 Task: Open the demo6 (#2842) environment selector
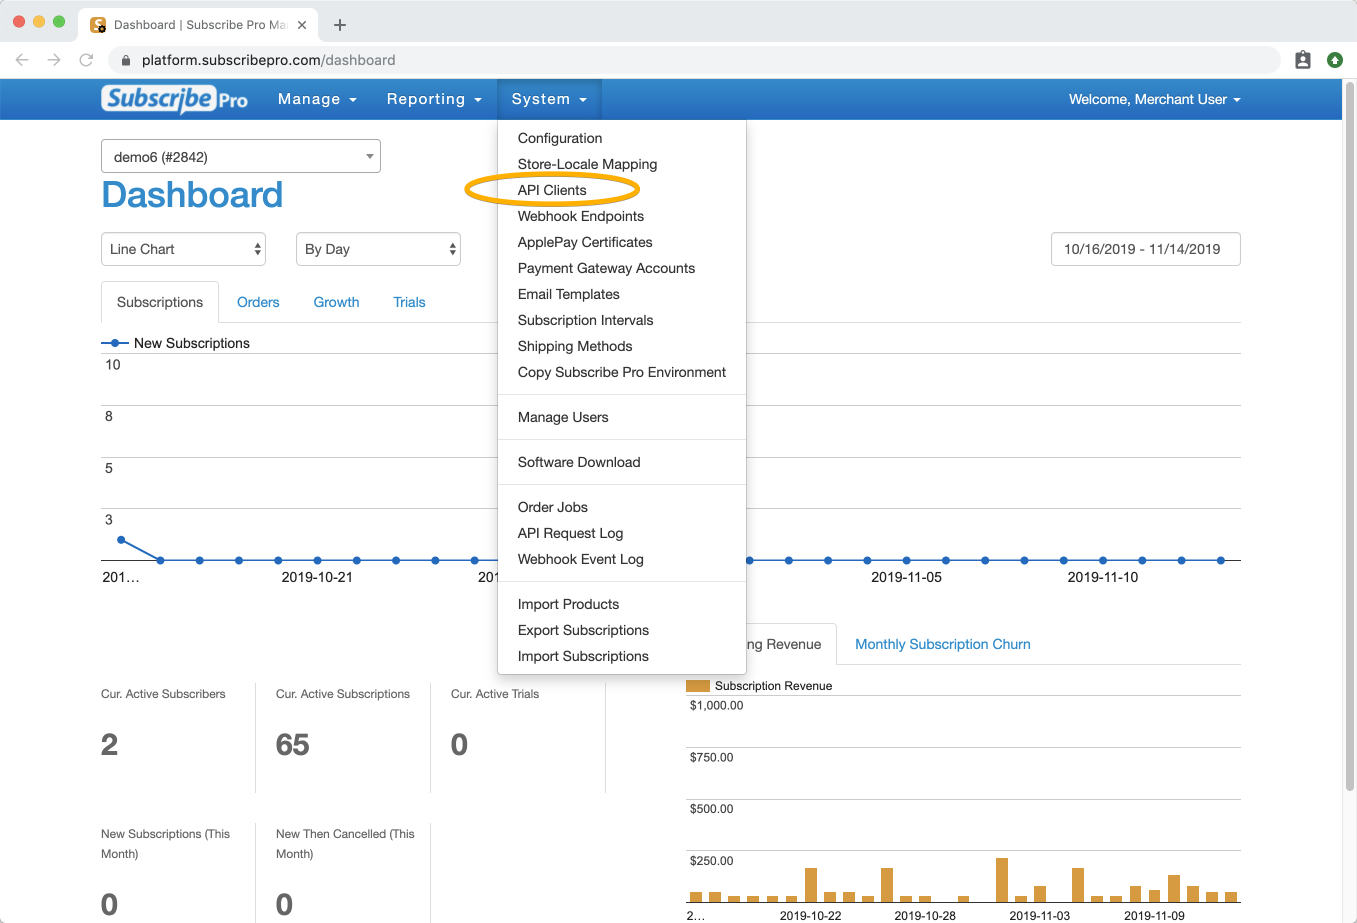[241, 156]
